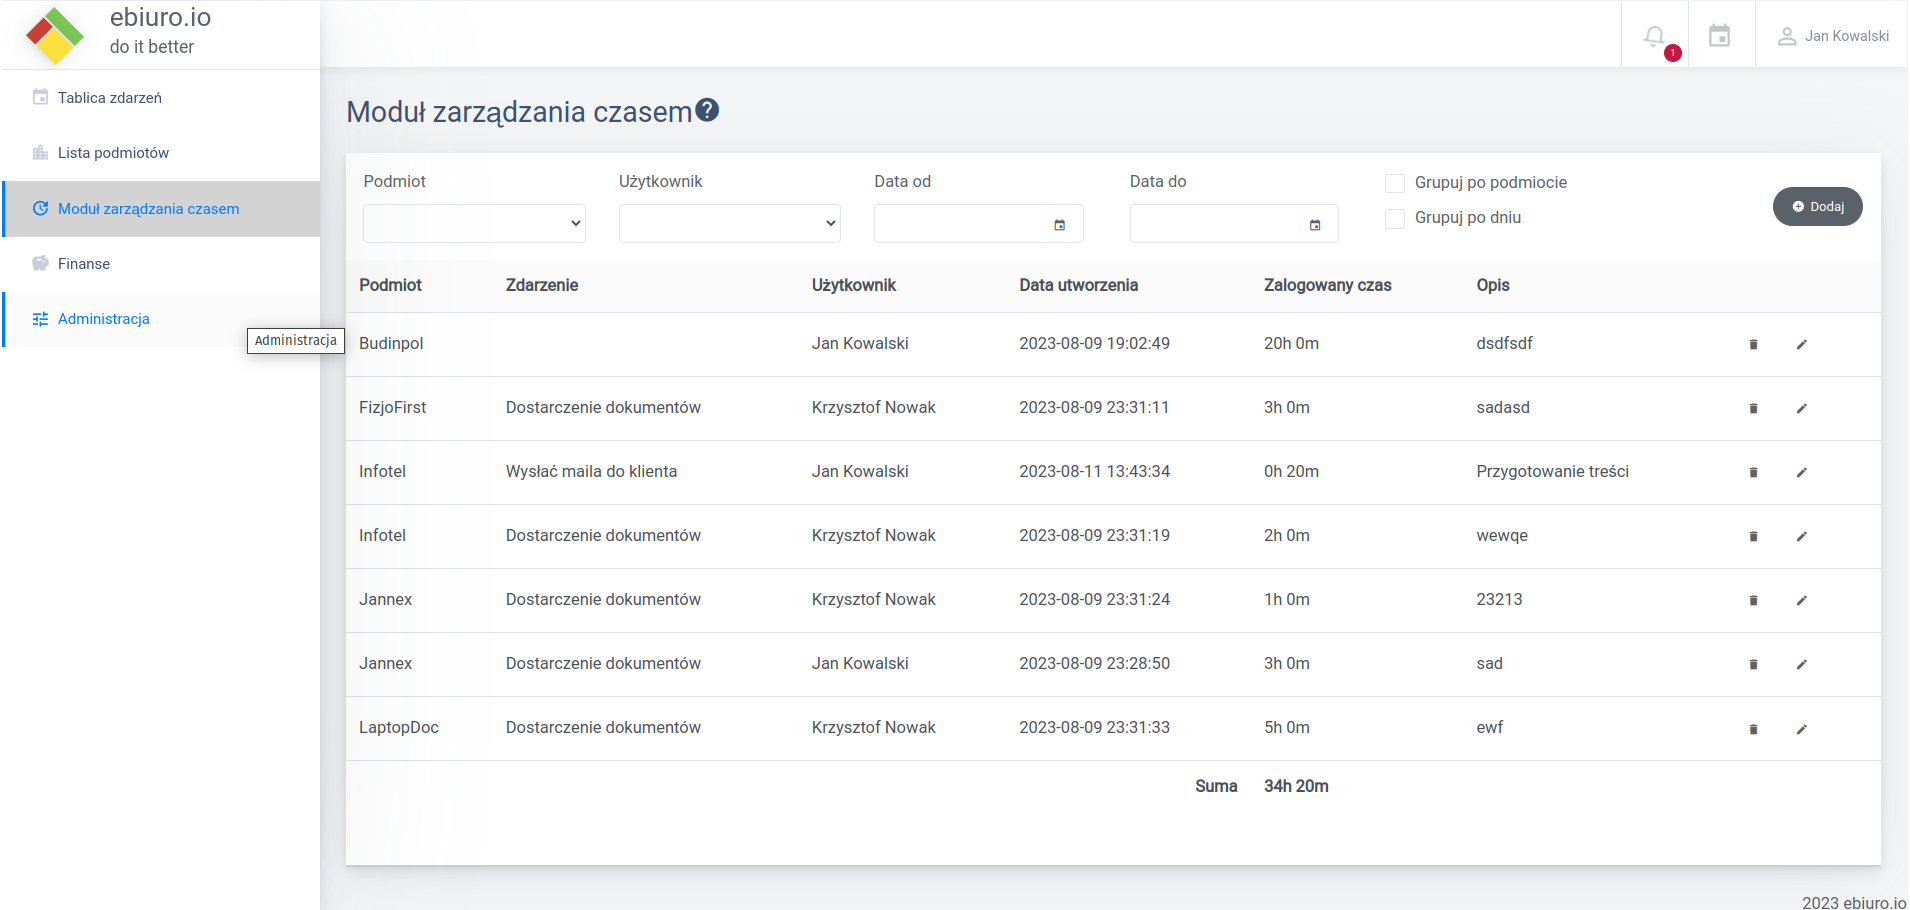This screenshot has height=910, width=1910.
Task: Navigate to Lista podmiotów
Action: click(113, 153)
